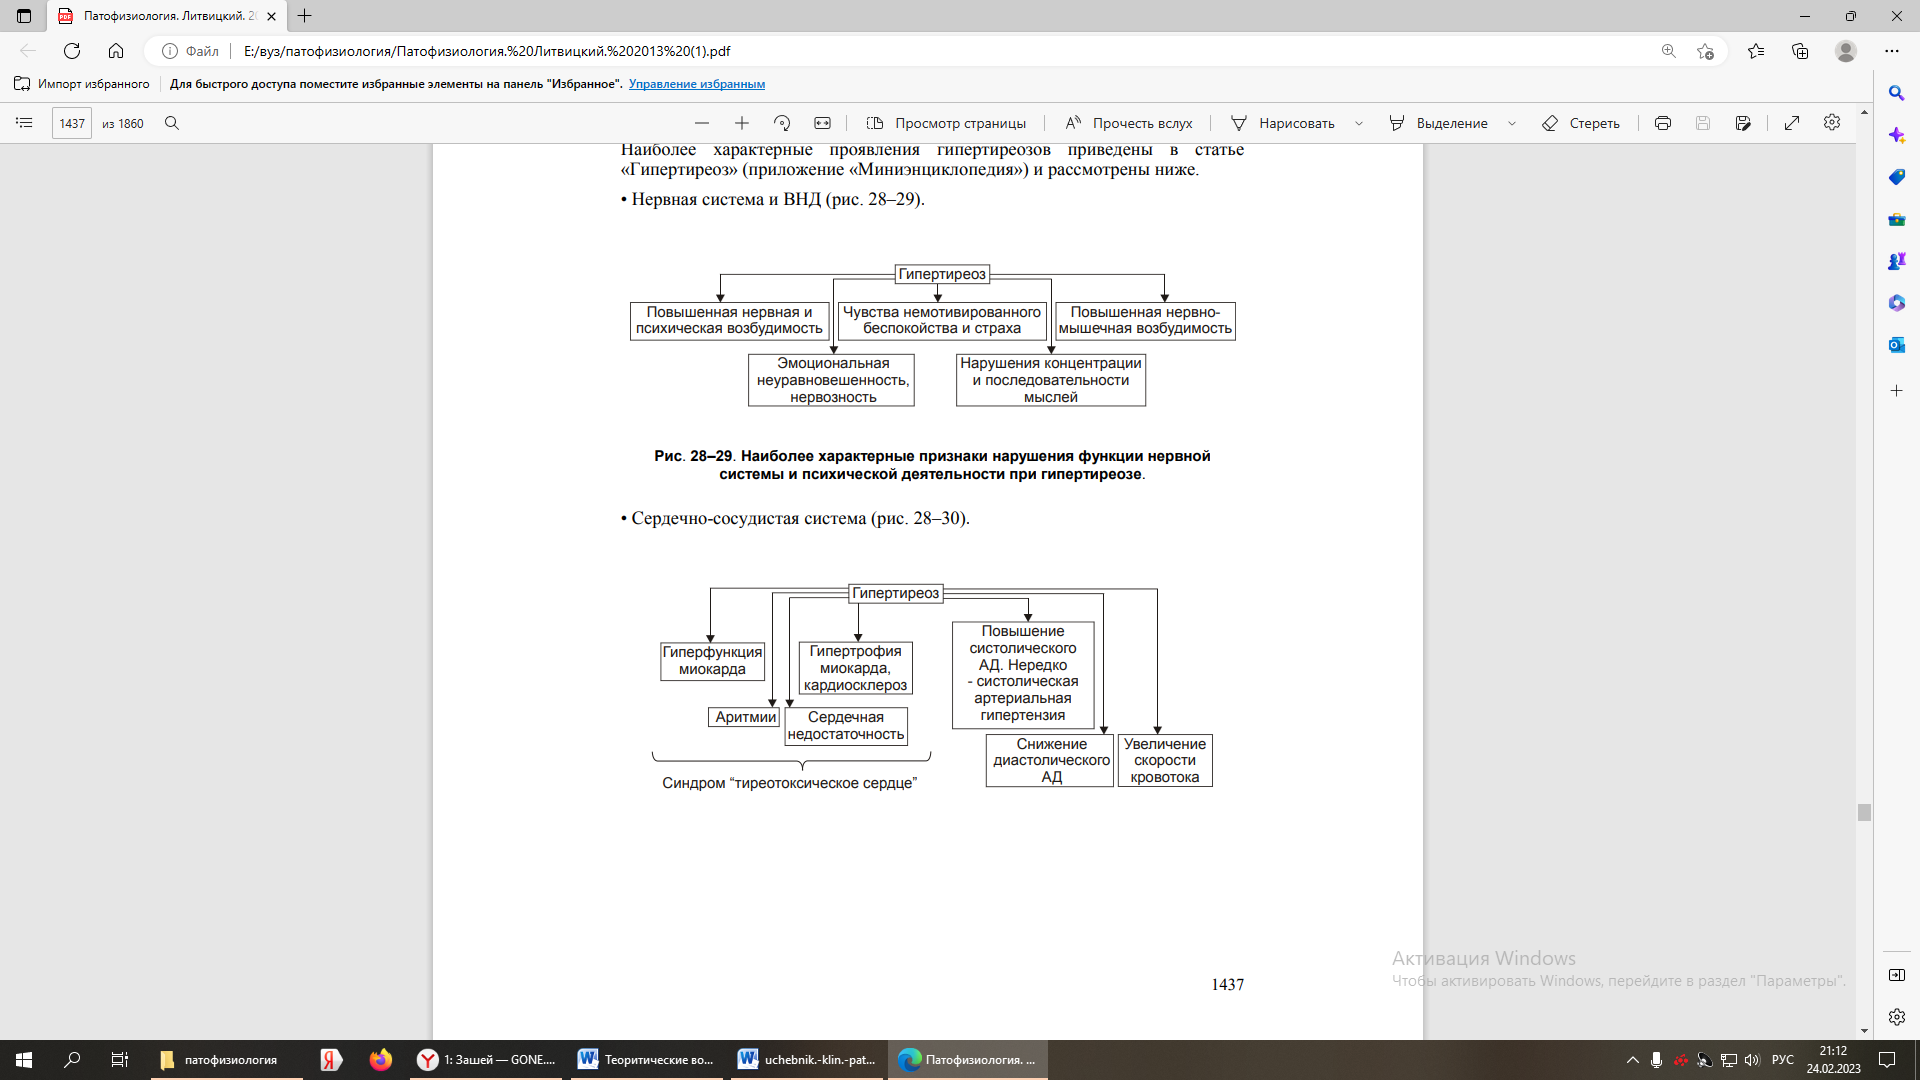The image size is (1920, 1080).
Task: Start Прочесть вслух read aloud
Action: click(1129, 123)
